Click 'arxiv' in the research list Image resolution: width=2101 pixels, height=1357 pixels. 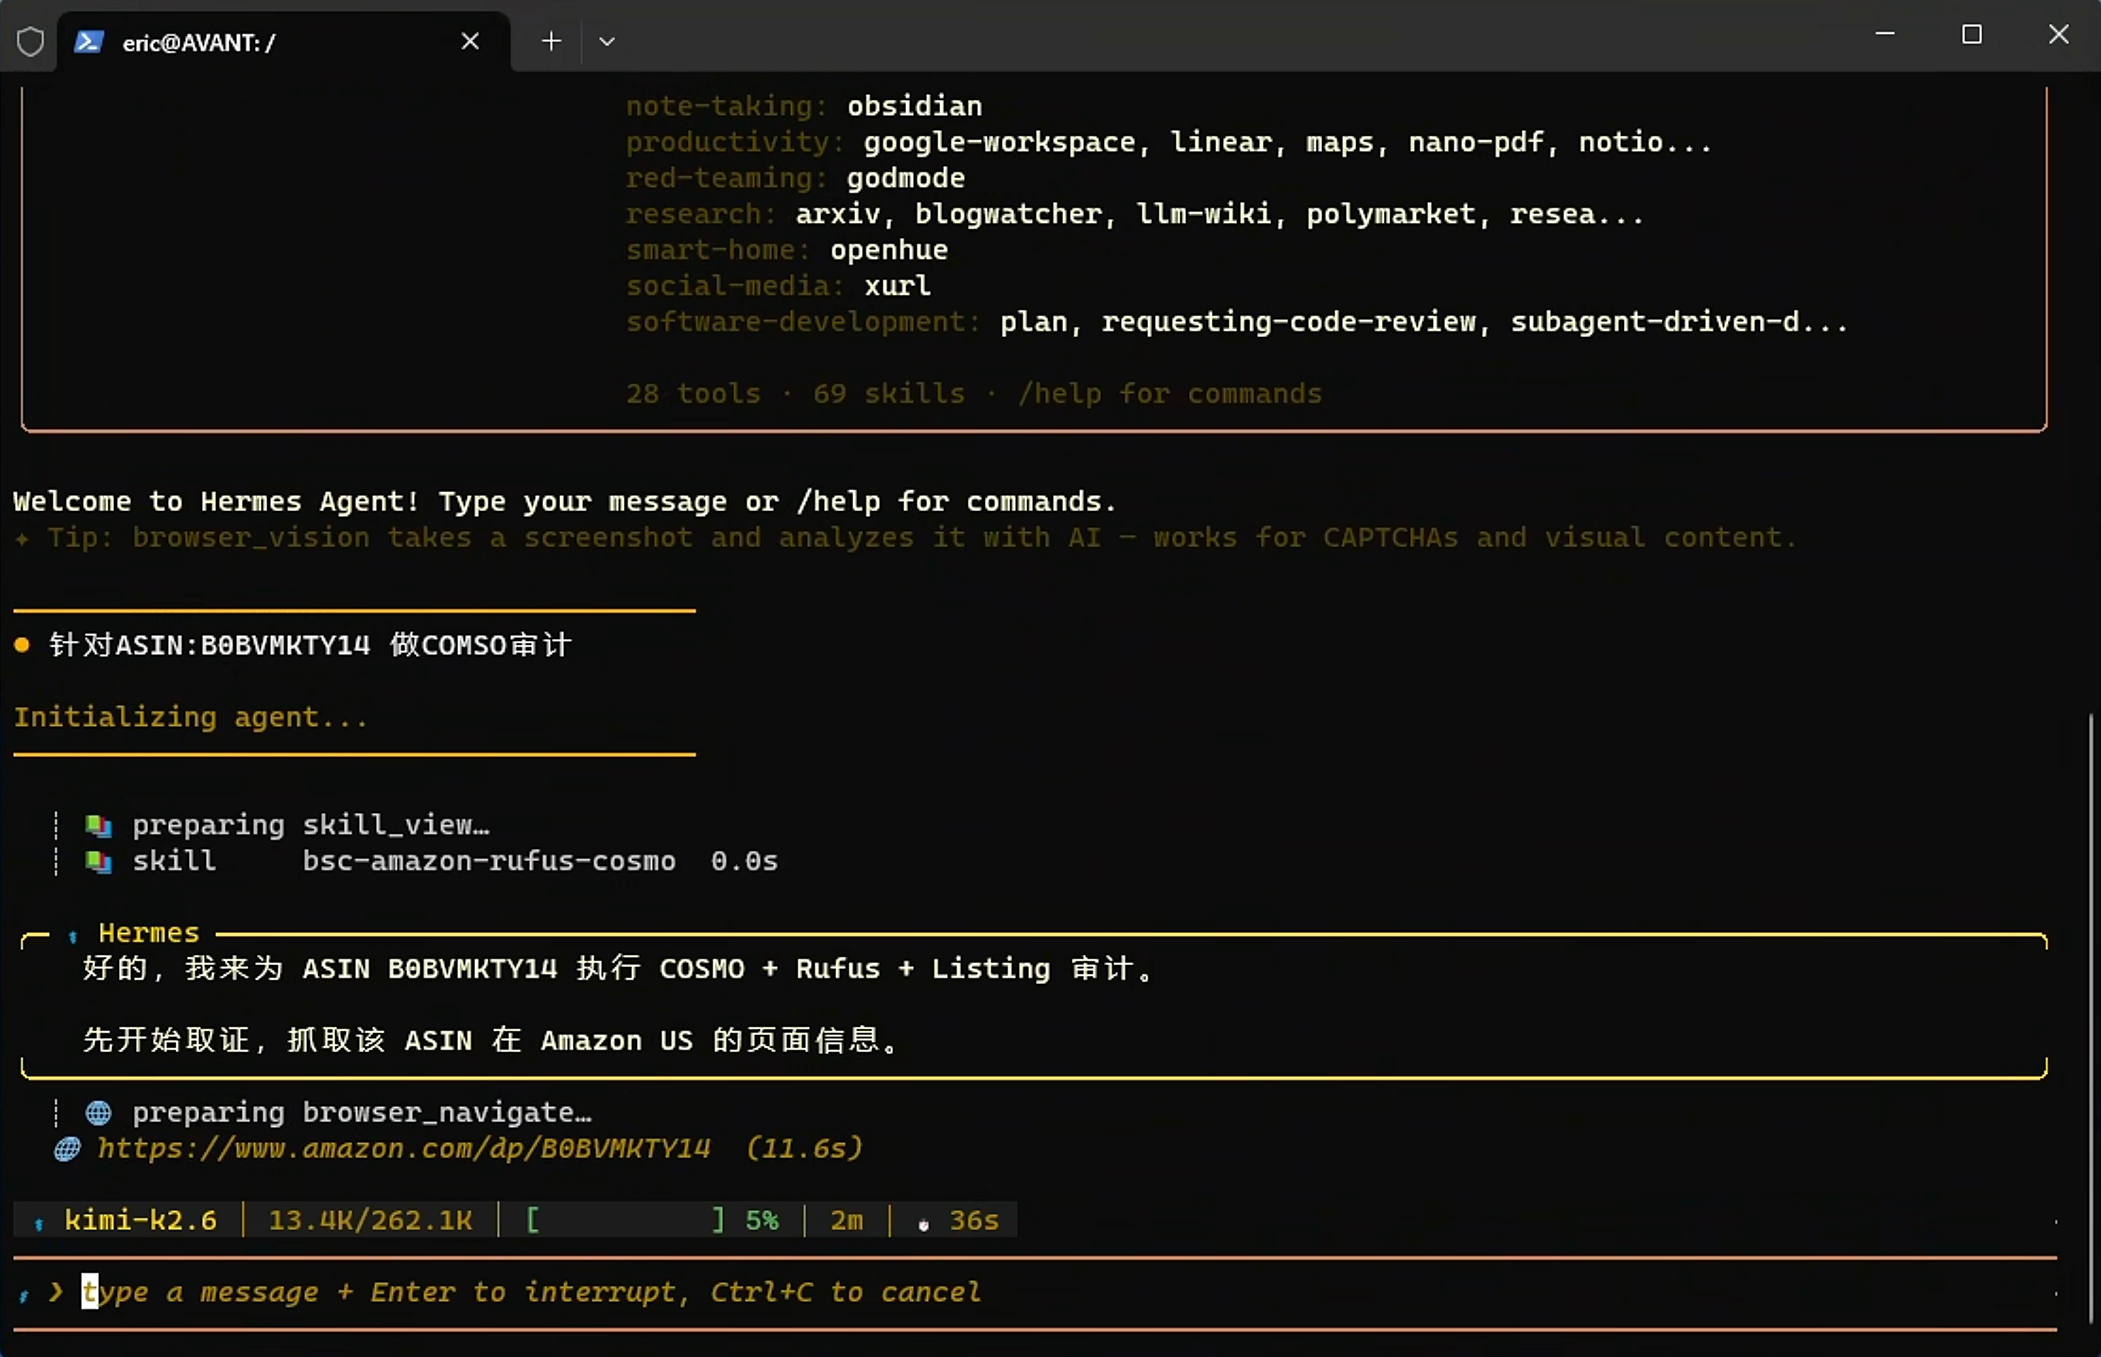tap(838, 214)
